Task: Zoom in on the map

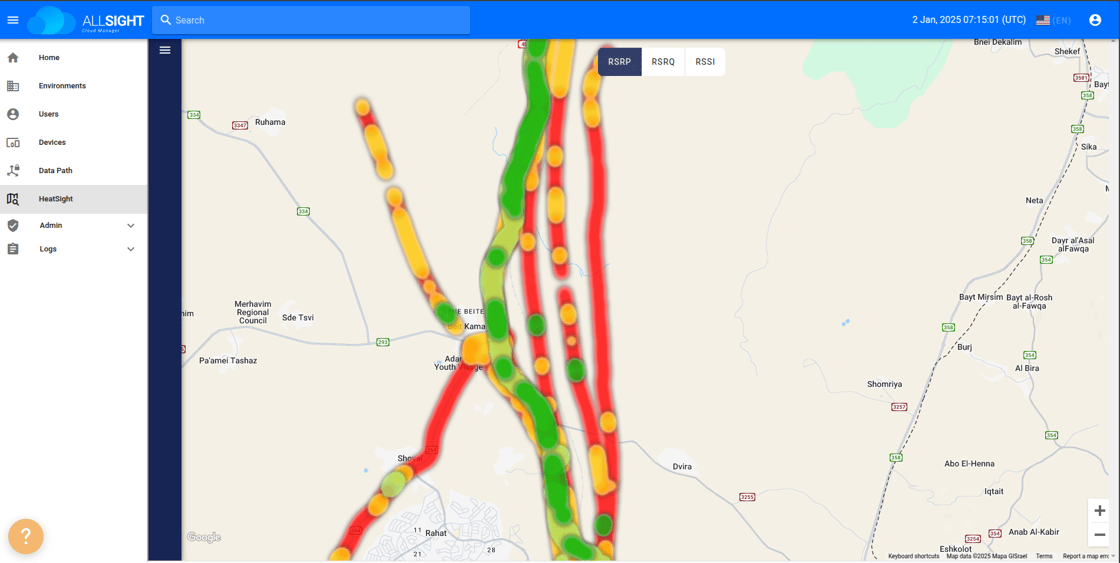Action: pyautogui.click(x=1099, y=511)
